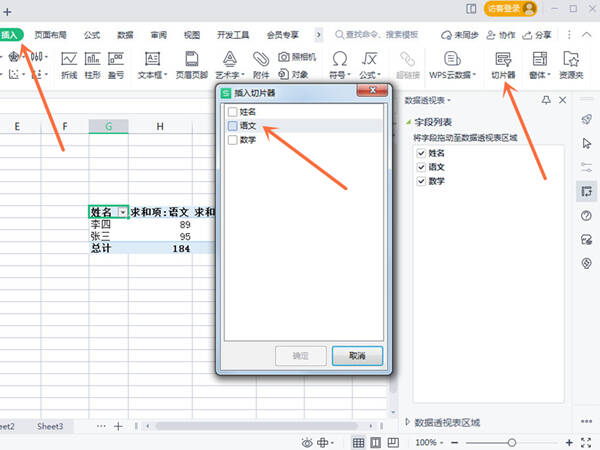Image resolution: width=600 pixels, height=450 pixels.
Task: Open the 数据 ribbon tab
Action: coord(125,35)
